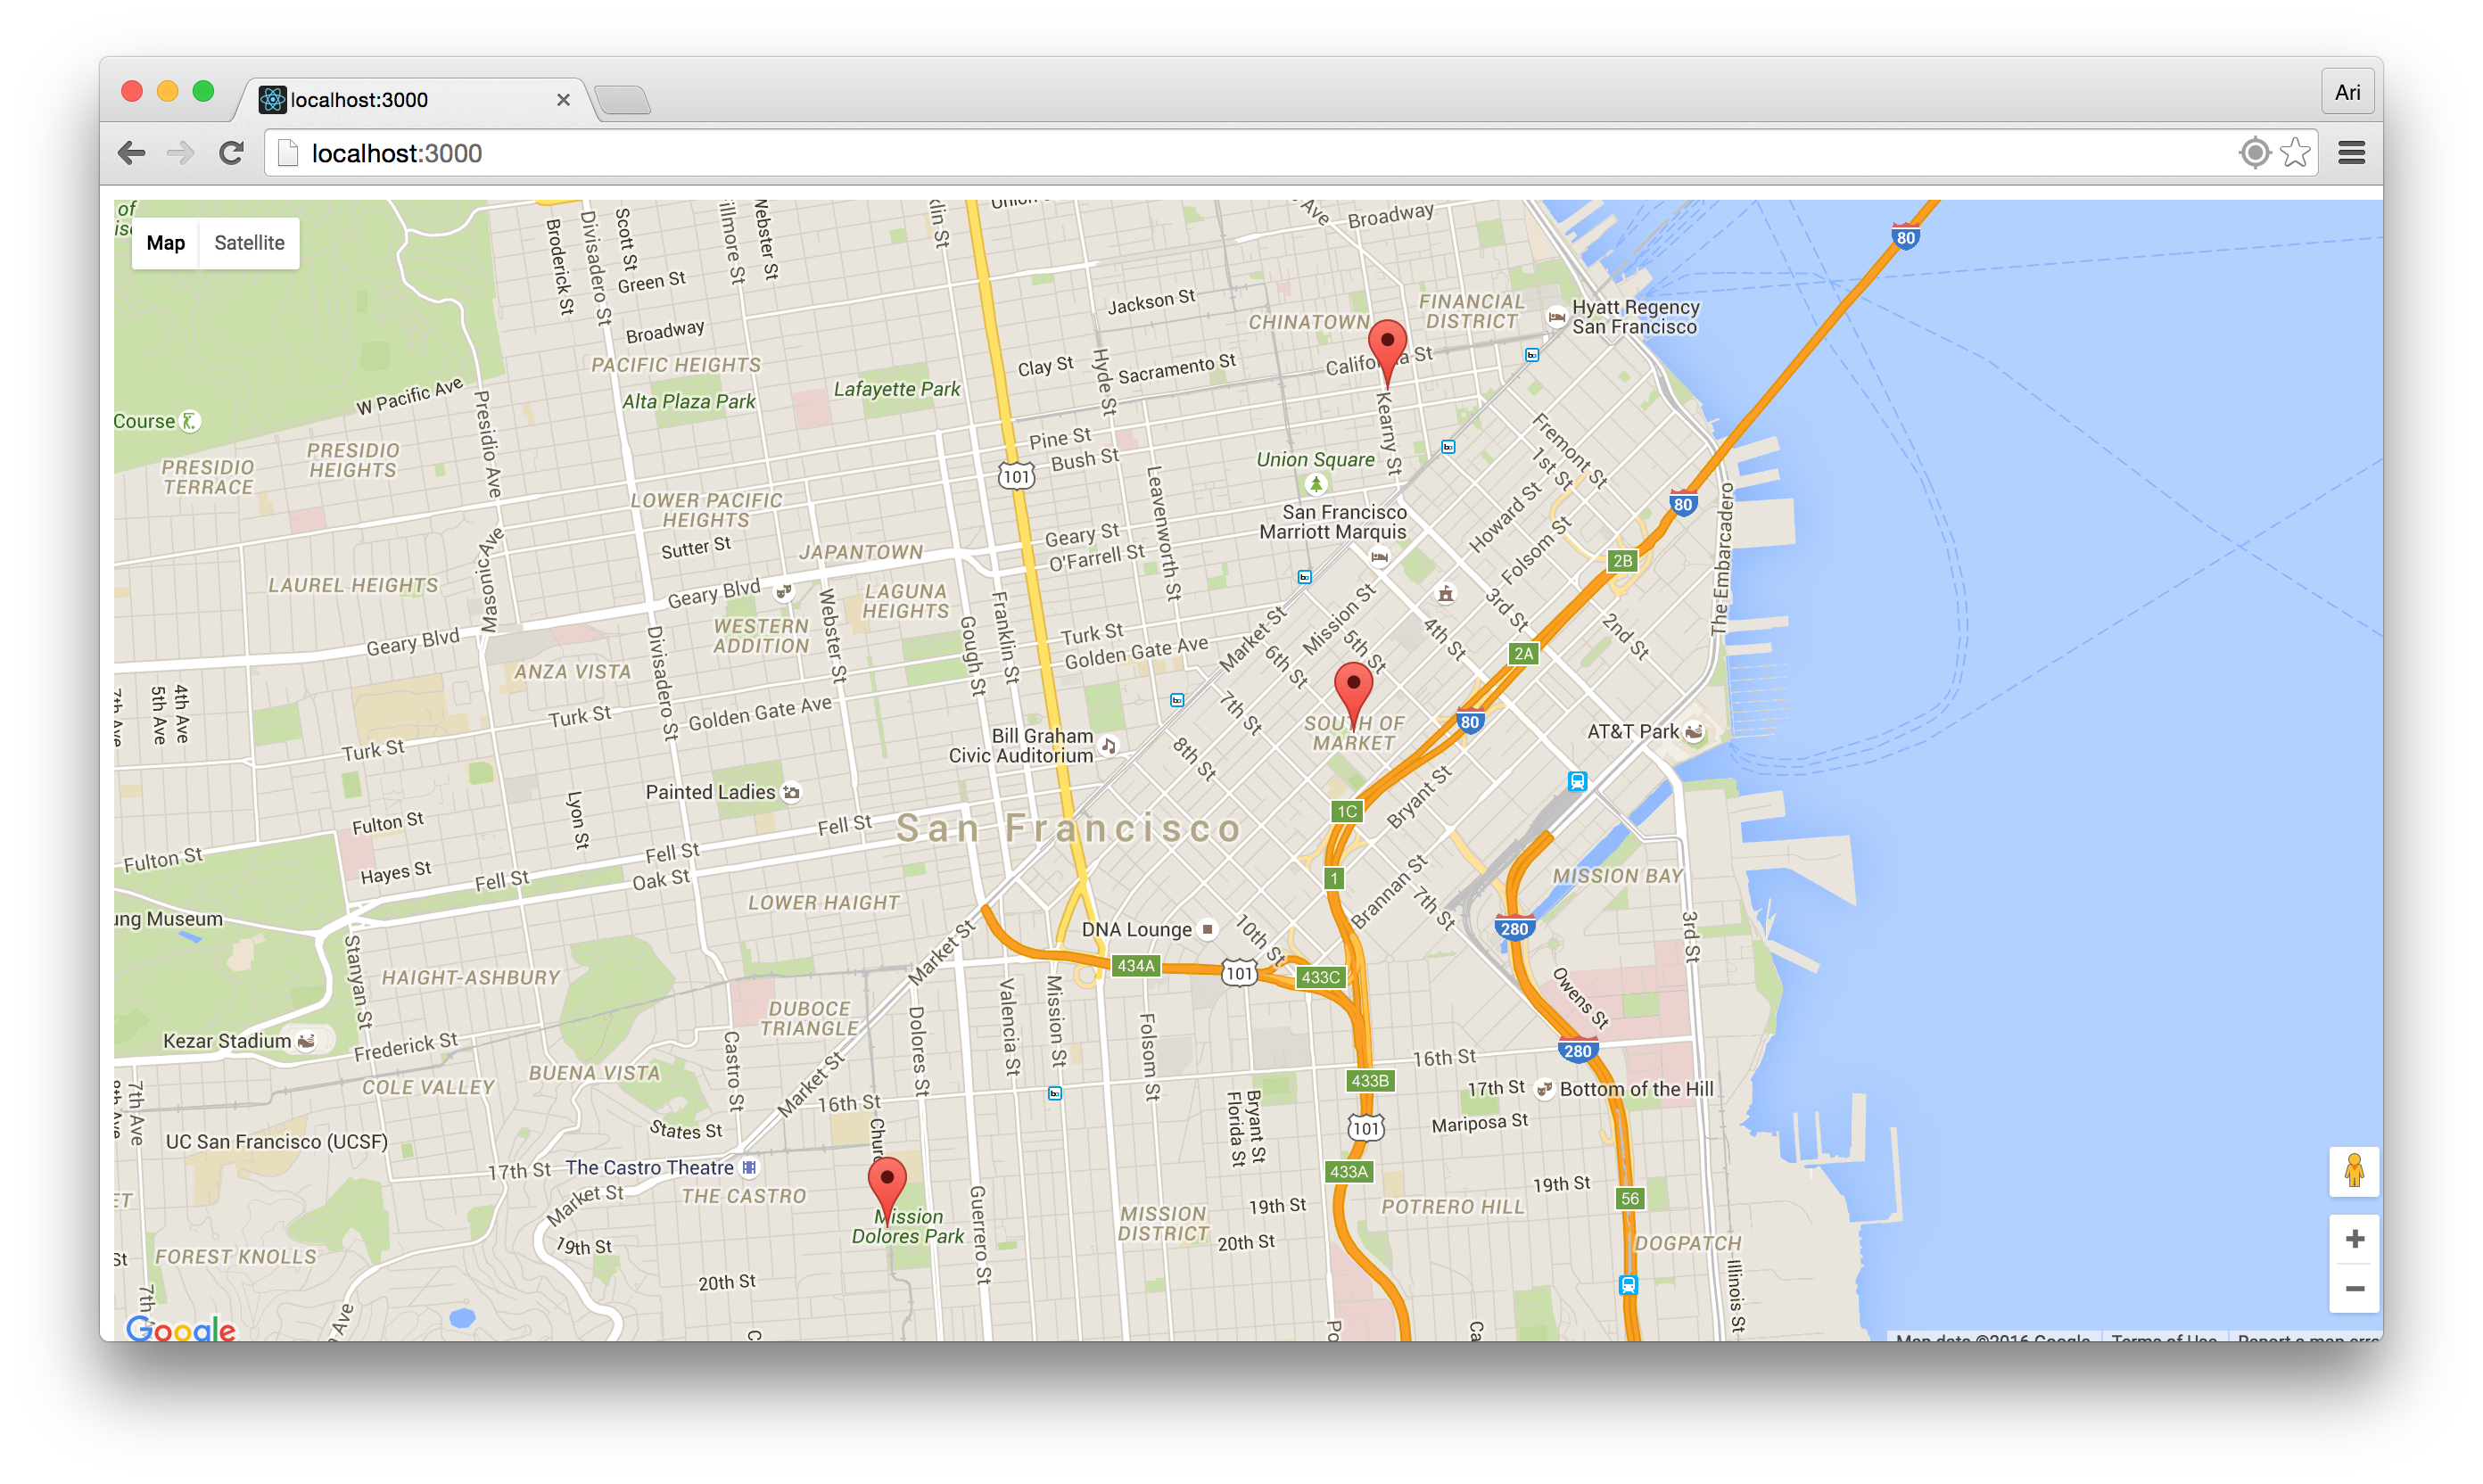This screenshot has width=2483, height=1484.
Task: Click the Bottom of the Hill icon
Action: [x=1544, y=1089]
